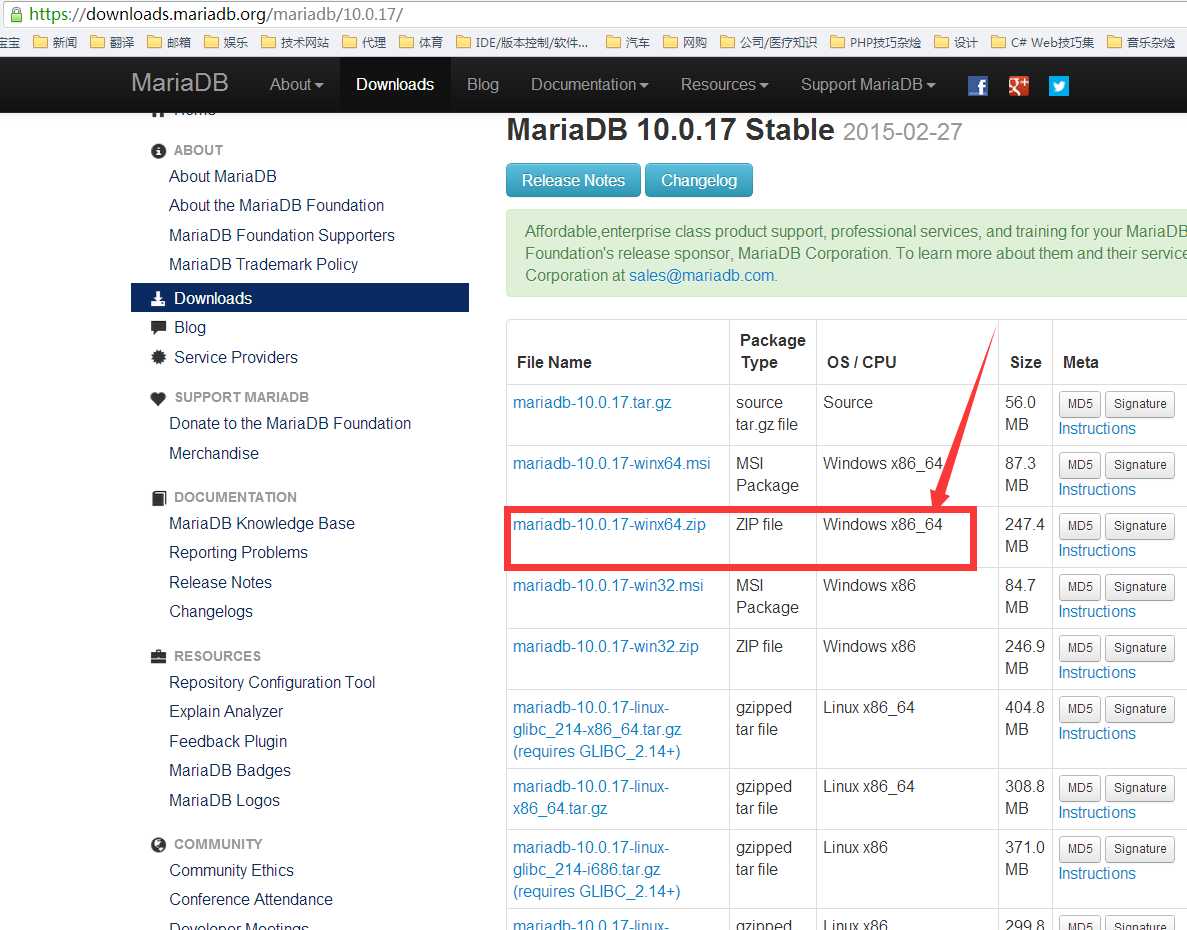Open the 设计 bookmarks folder
This screenshot has width=1187, height=930.
click(x=955, y=42)
